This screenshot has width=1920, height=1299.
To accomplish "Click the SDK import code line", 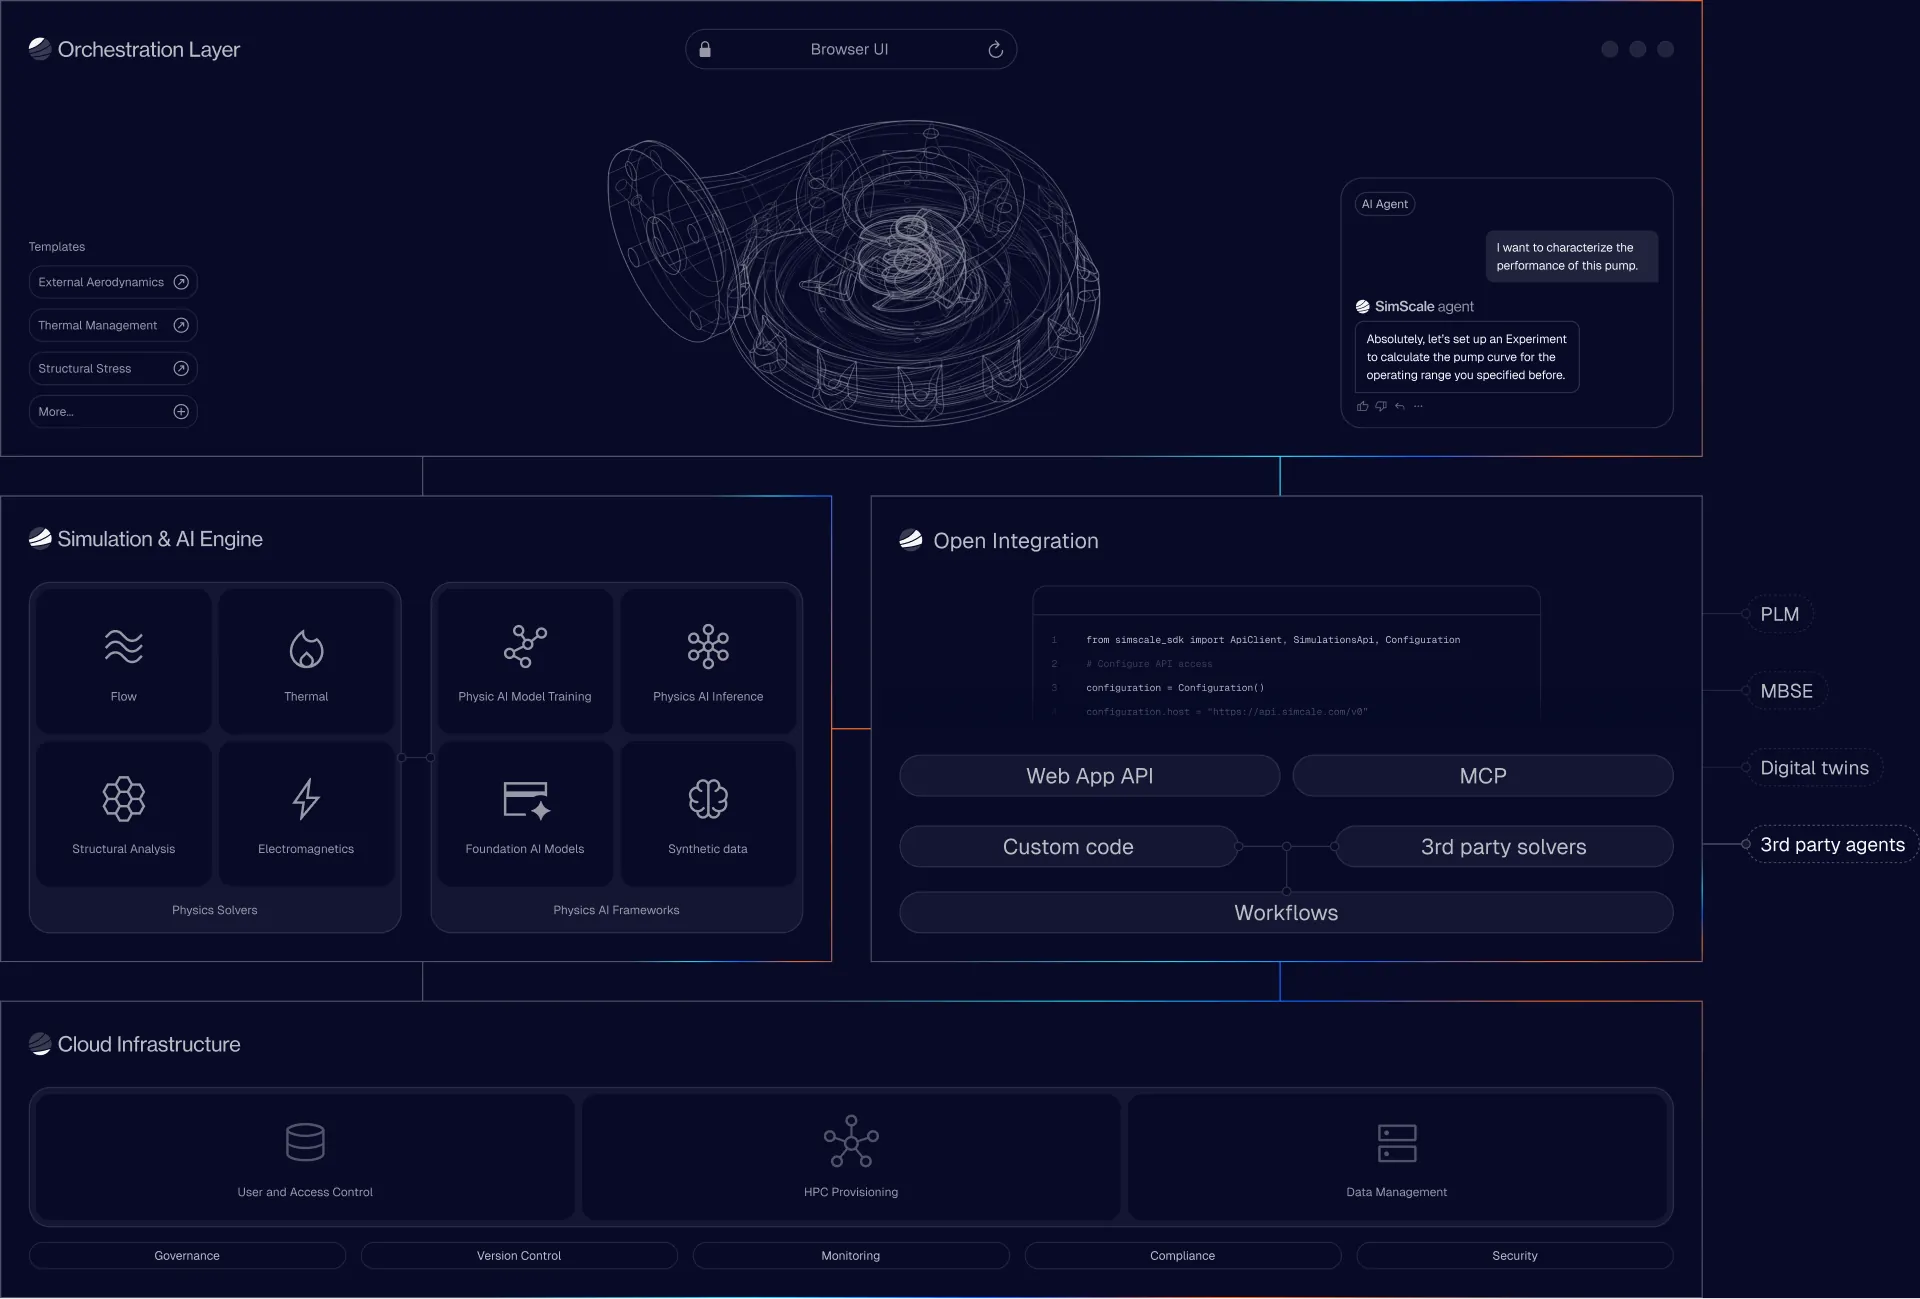I will [x=1273, y=640].
